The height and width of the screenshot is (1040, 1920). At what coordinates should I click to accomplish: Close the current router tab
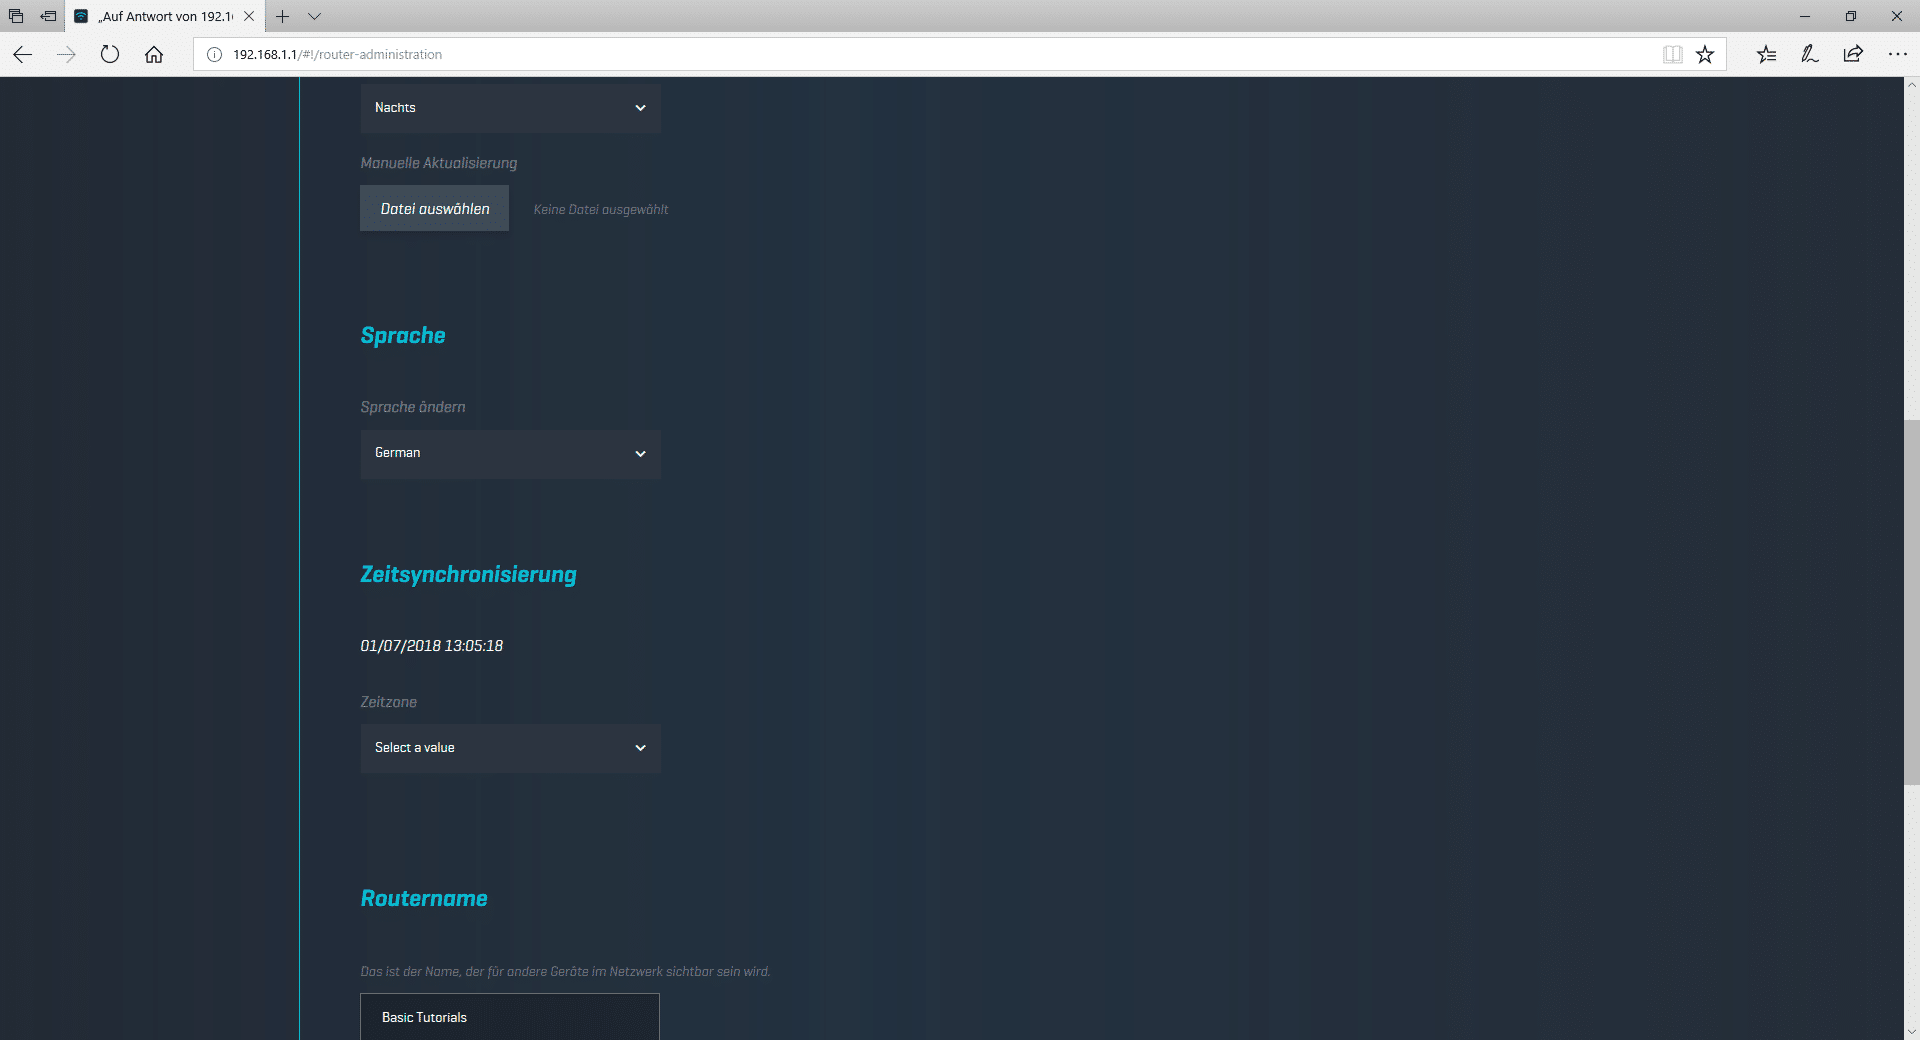pyautogui.click(x=249, y=17)
